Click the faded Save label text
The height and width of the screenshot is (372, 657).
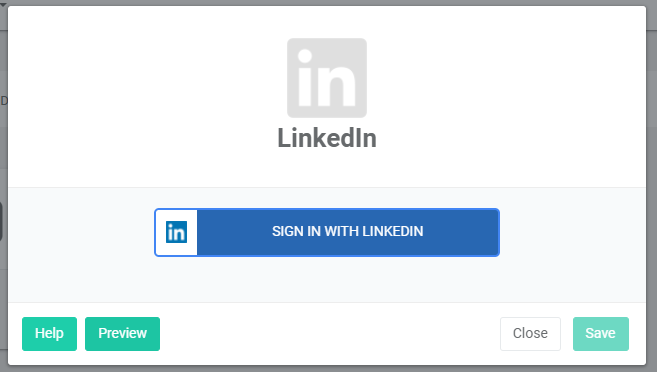pyautogui.click(x=600, y=333)
